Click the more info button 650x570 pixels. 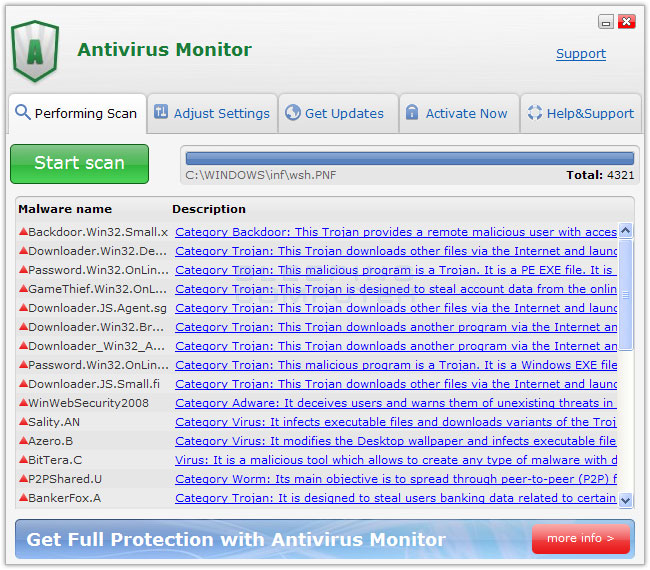(581, 538)
